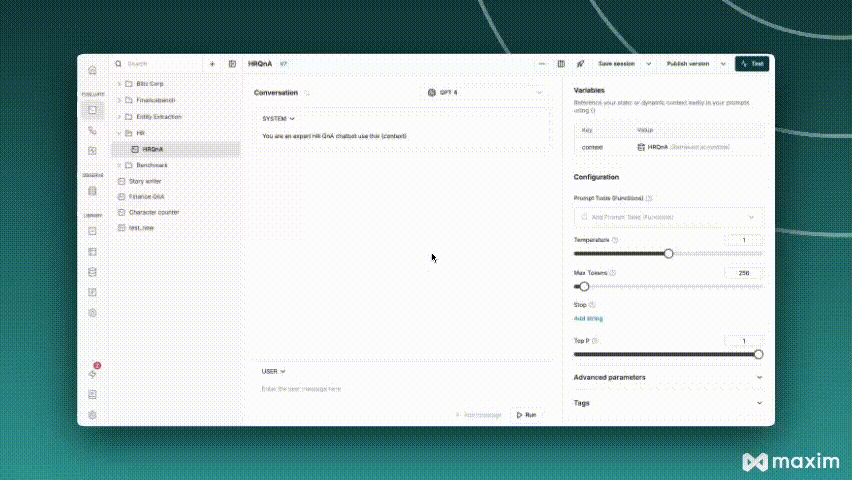Open the three-dot more options menu

(x=542, y=64)
